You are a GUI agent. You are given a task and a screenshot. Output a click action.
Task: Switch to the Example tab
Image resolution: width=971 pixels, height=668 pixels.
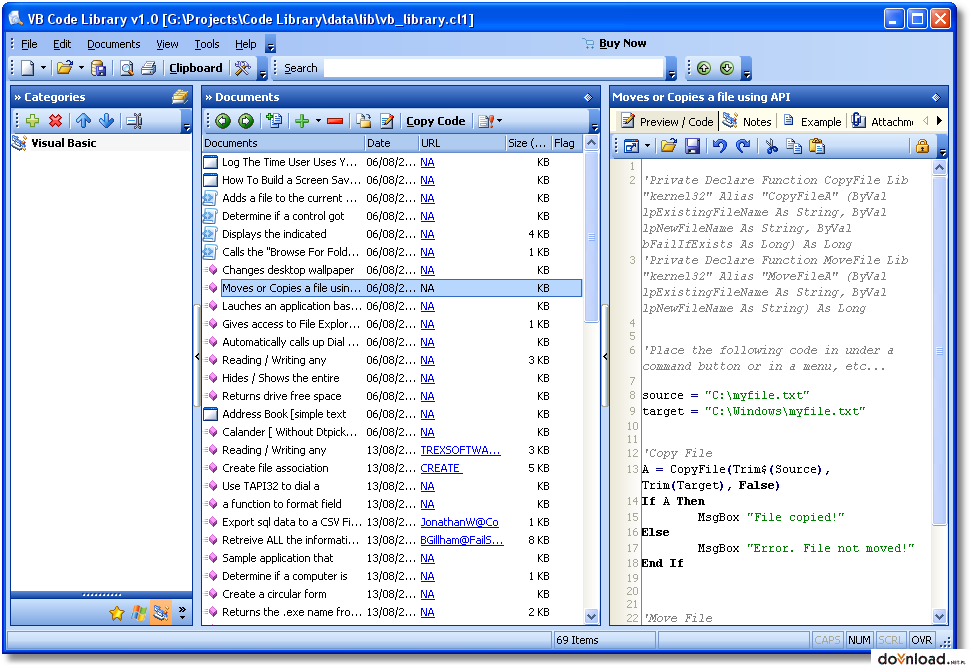[x=812, y=121]
